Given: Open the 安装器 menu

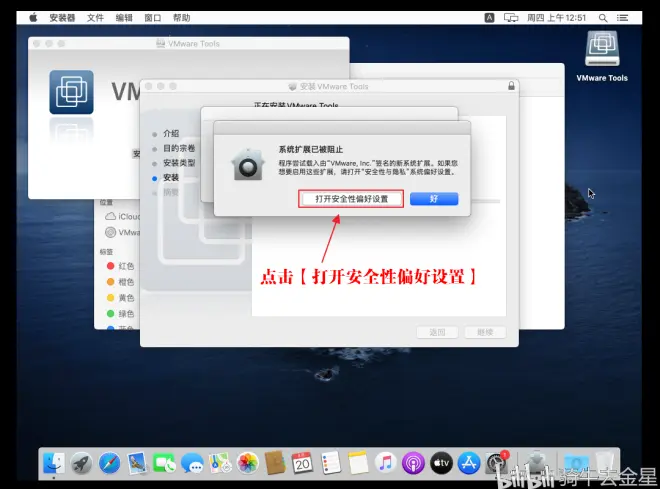Looking at the screenshot, I should [62, 18].
